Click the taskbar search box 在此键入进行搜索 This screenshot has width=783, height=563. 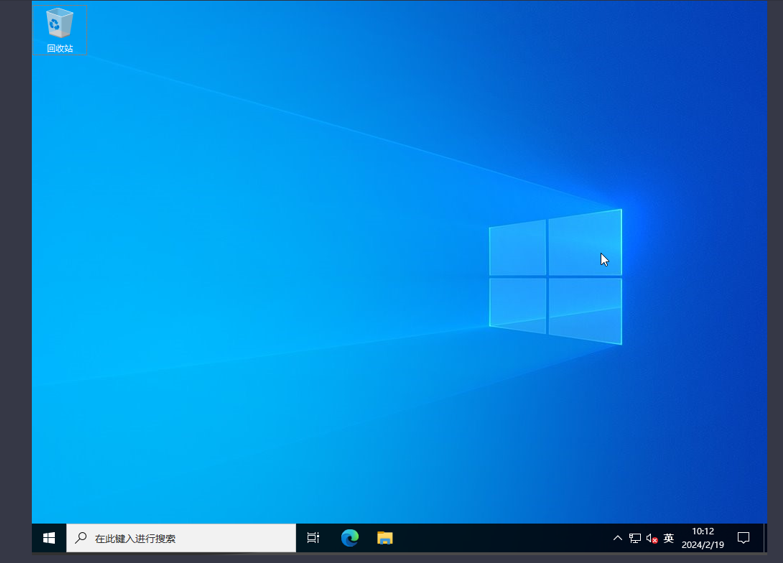tap(181, 538)
